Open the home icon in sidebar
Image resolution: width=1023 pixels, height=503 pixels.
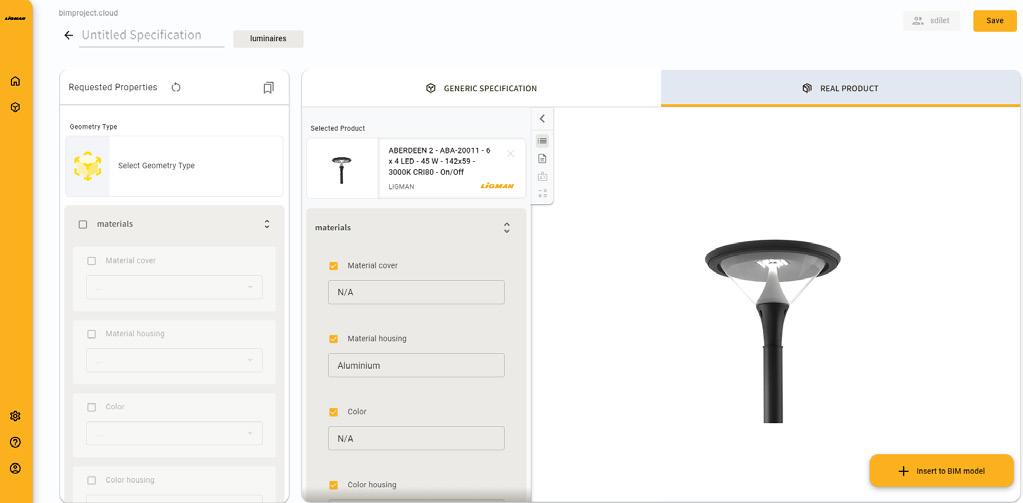[15, 81]
